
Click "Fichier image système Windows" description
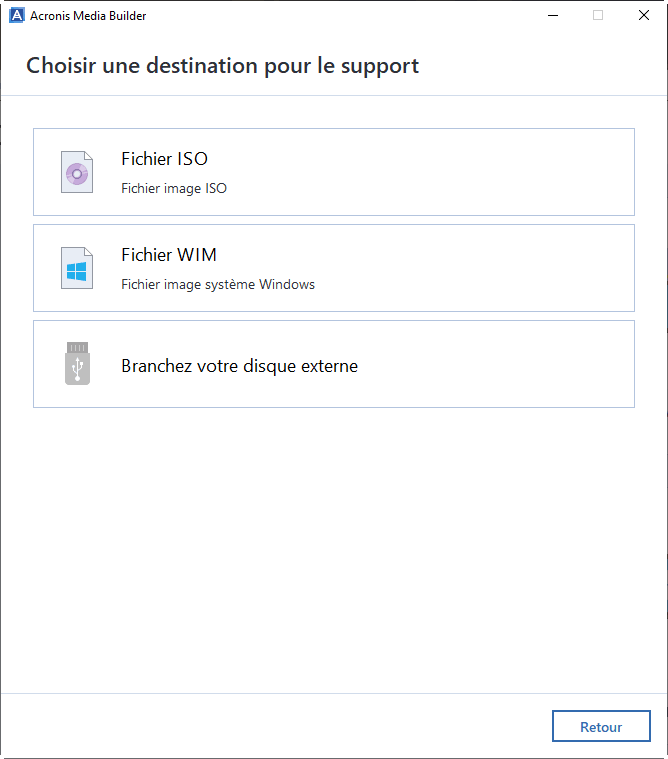click(218, 284)
